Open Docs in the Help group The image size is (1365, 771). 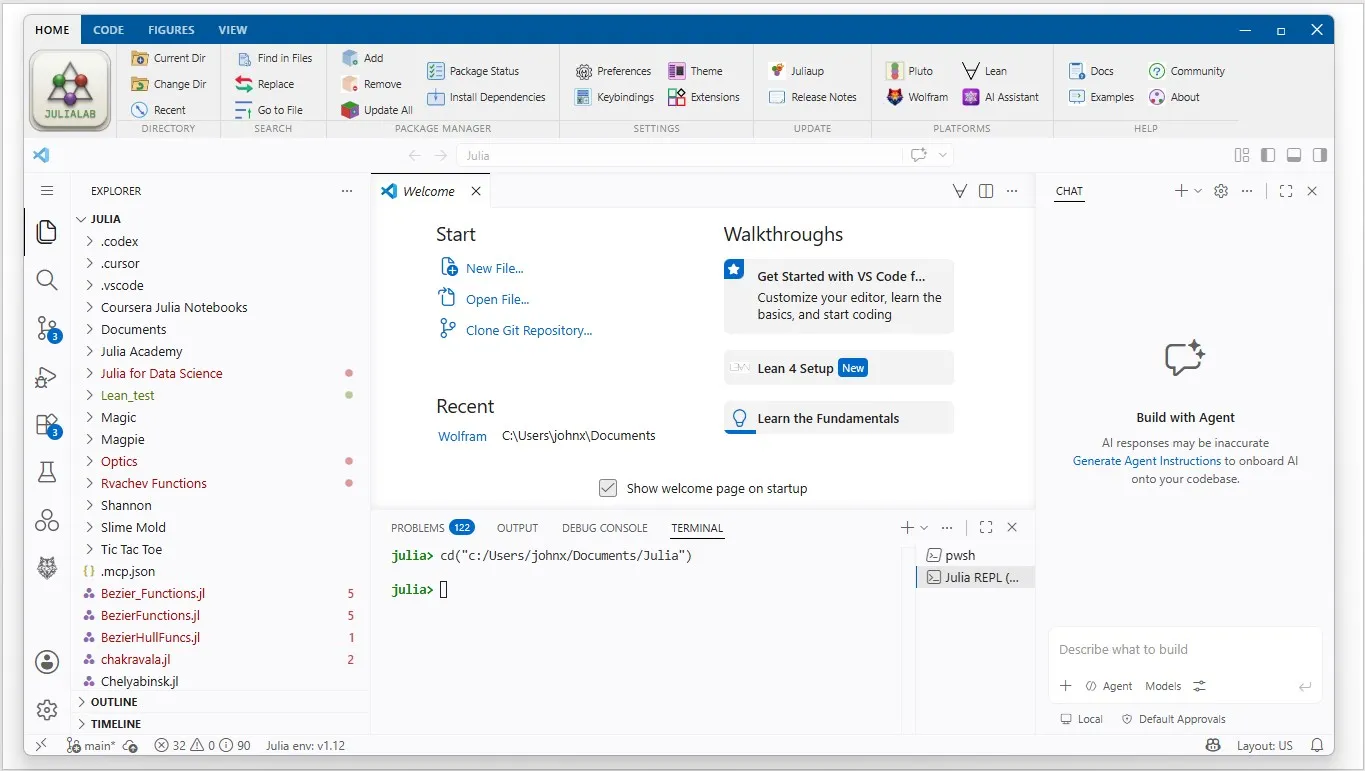pyautogui.click(x=1091, y=71)
